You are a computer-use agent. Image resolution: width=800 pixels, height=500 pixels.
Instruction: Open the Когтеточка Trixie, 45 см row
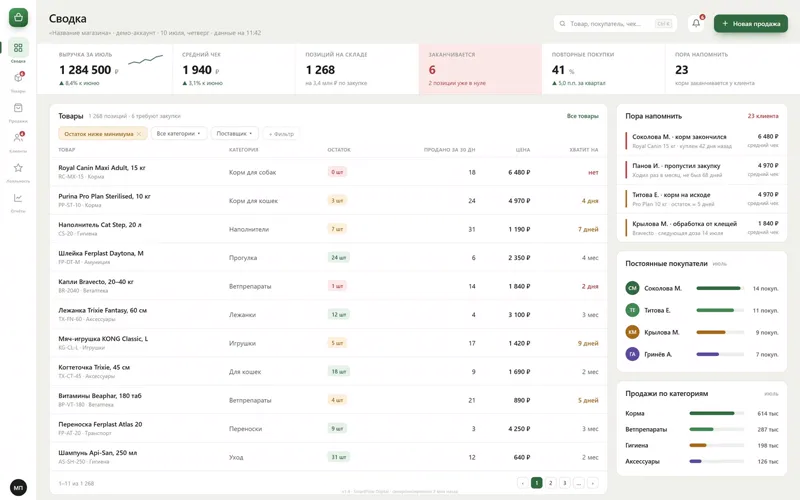coord(329,372)
